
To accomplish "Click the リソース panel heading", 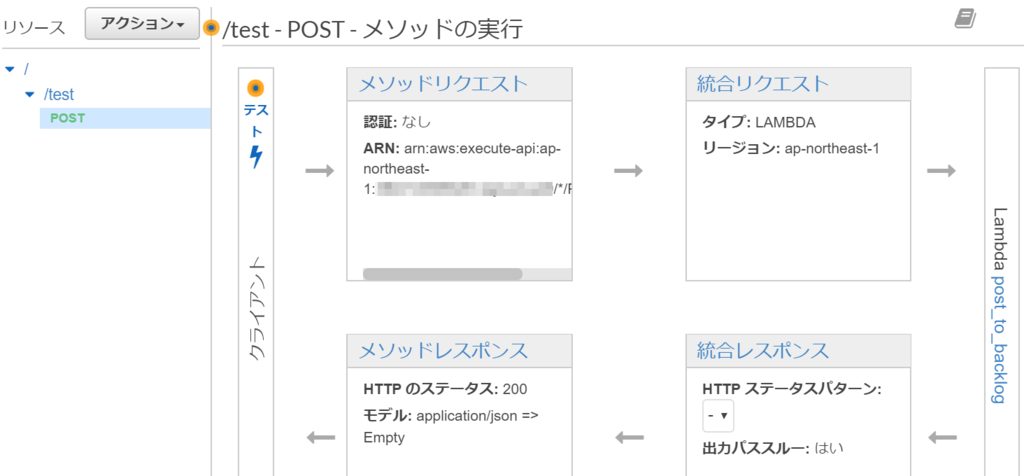I will tap(34, 27).
